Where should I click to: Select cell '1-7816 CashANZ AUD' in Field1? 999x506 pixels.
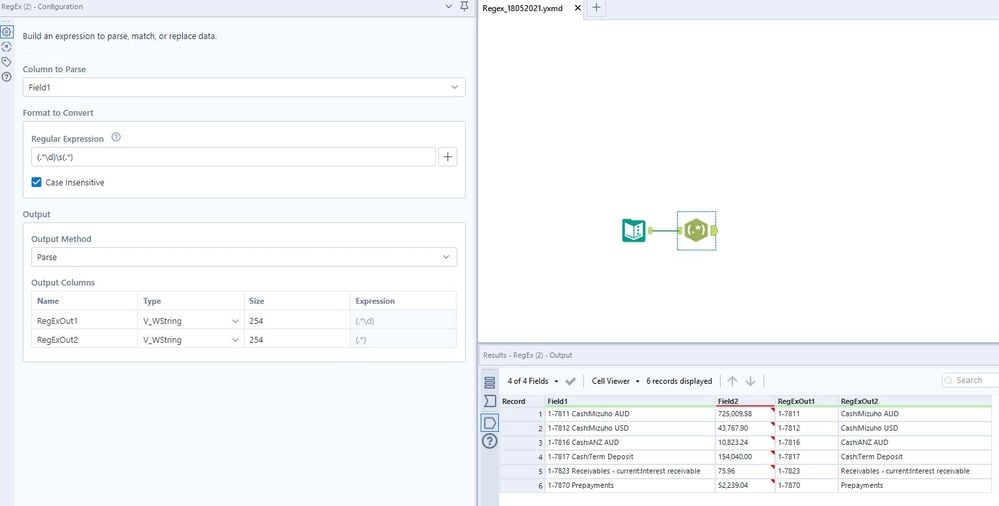point(630,442)
